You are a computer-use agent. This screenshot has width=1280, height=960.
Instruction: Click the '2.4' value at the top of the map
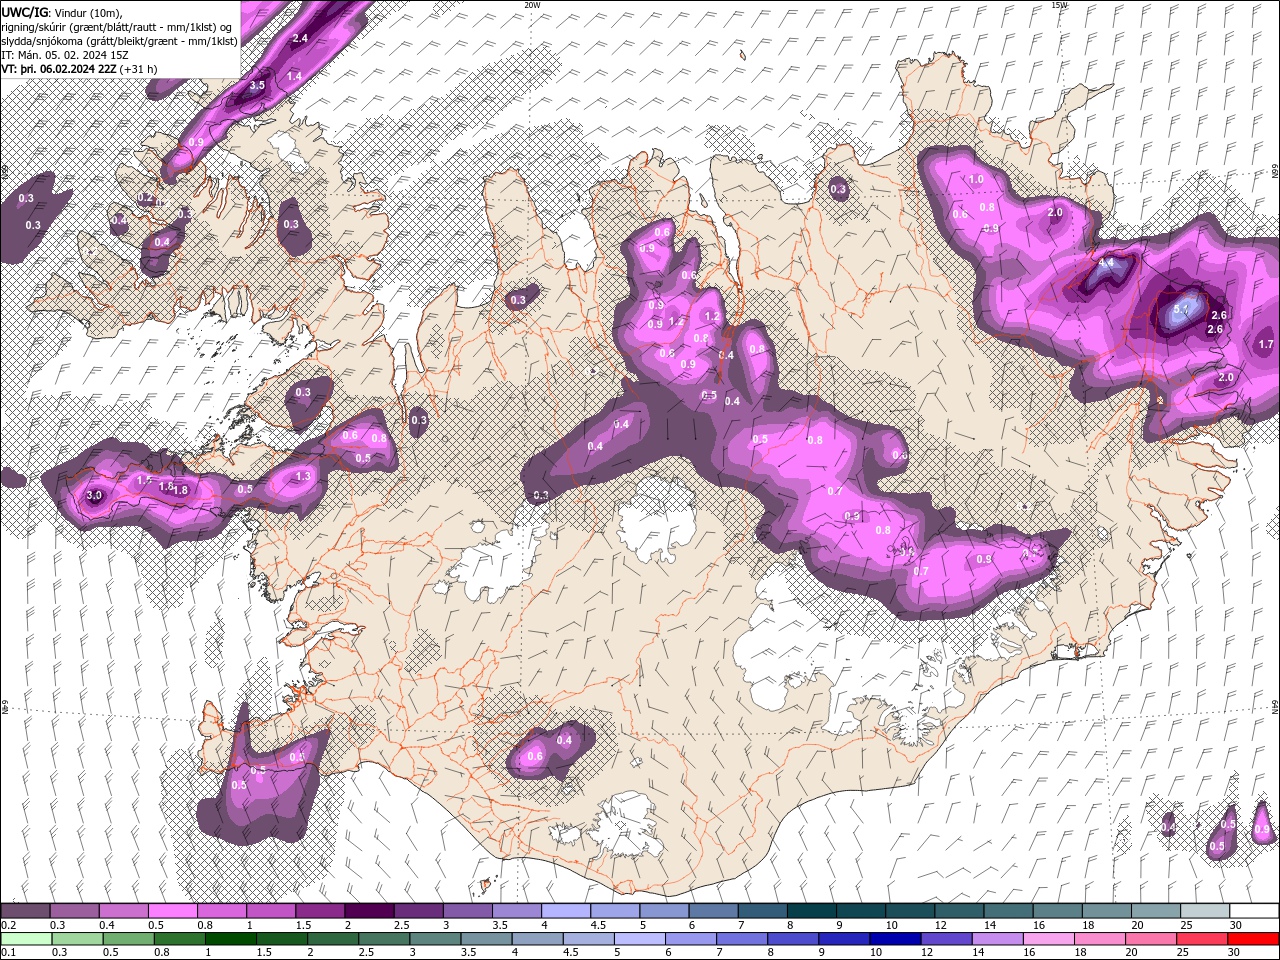(300, 38)
